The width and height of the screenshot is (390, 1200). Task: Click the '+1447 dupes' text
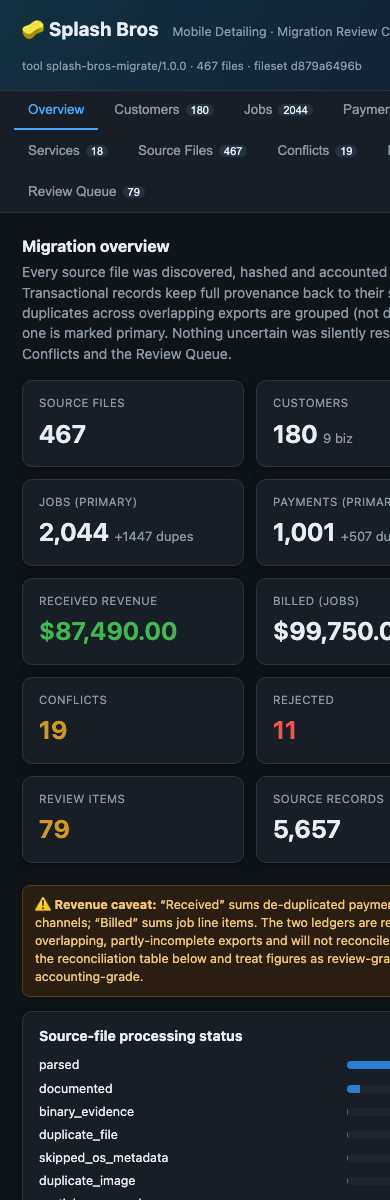click(x=154, y=536)
